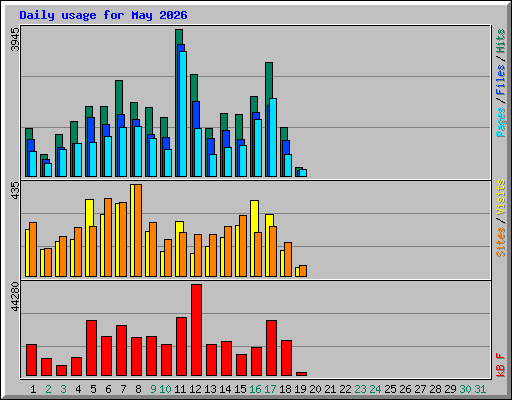Click the 'Visits' legend label
512x400 pixels.
pyautogui.click(x=501, y=198)
